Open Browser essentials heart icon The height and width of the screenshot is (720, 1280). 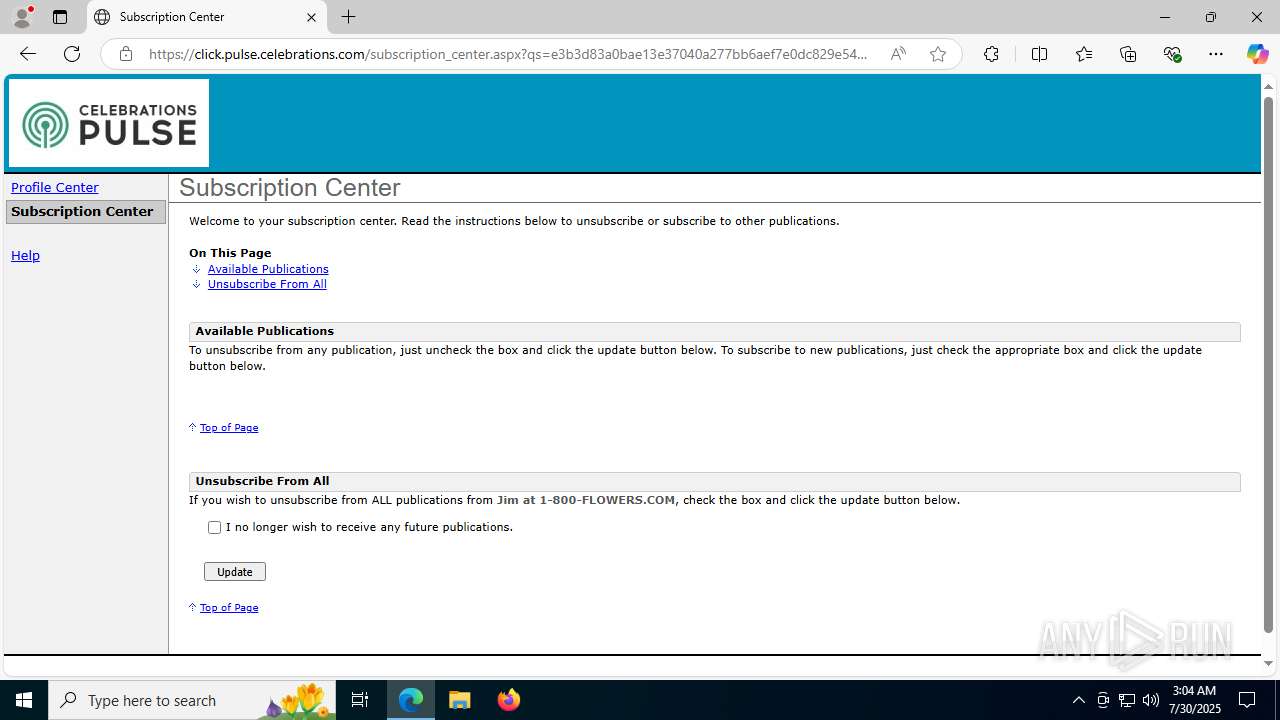tap(1172, 54)
